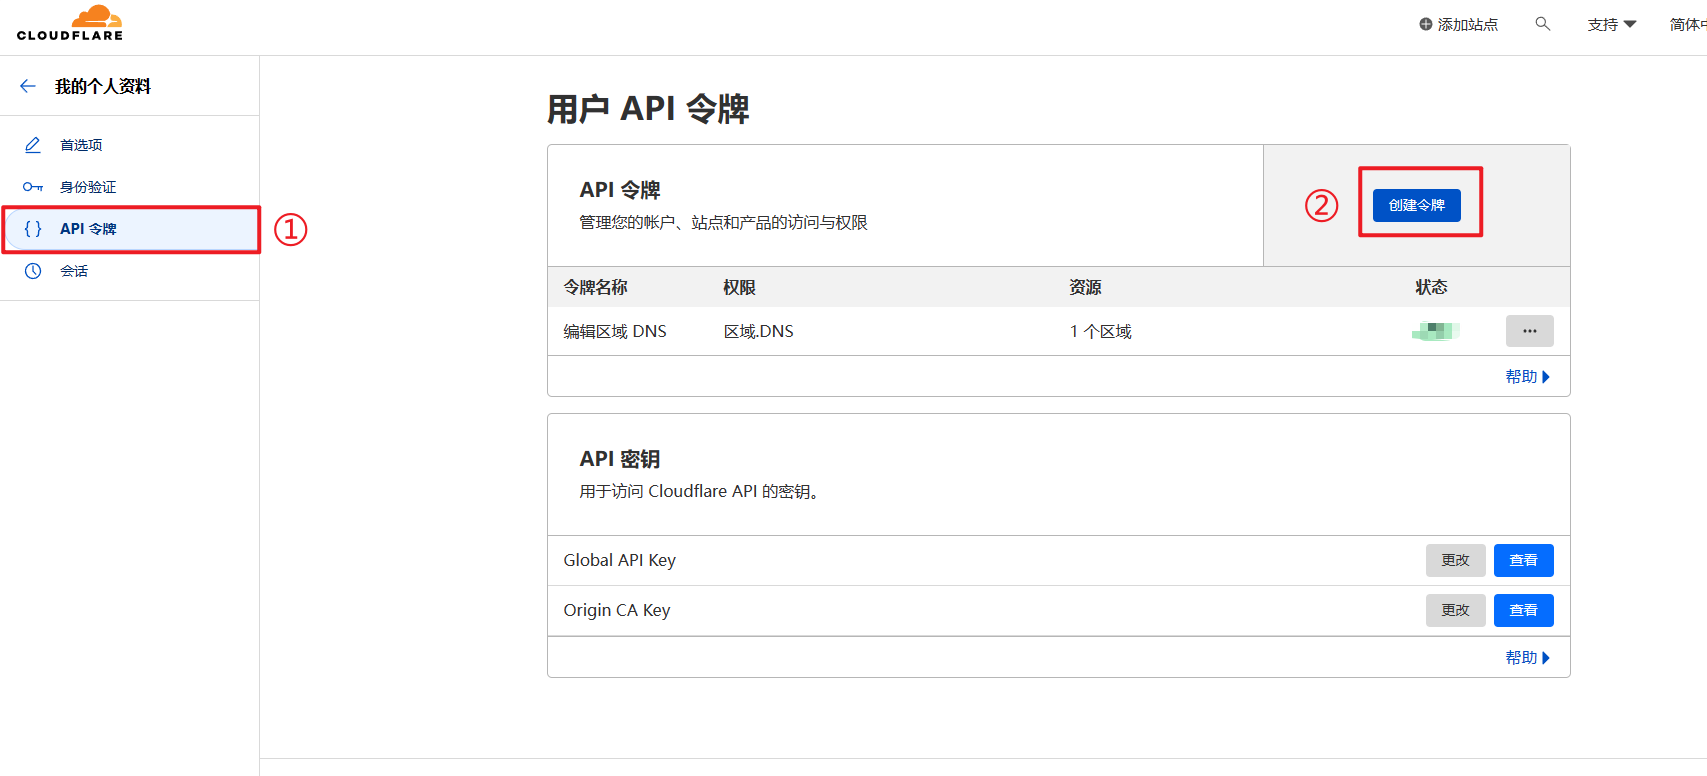Click the 用户 API 令牌 page title
The height and width of the screenshot is (776, 1707).
648,108
